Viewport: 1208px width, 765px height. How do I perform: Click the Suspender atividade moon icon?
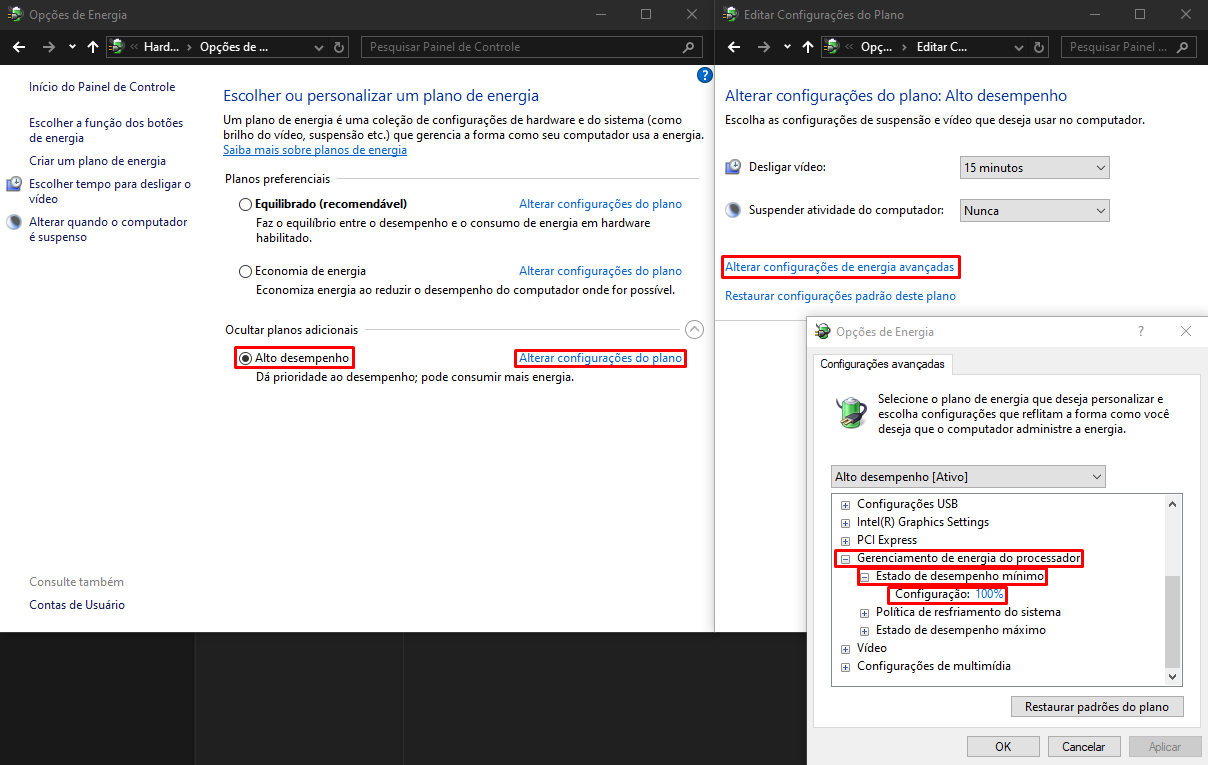(734, 211)
